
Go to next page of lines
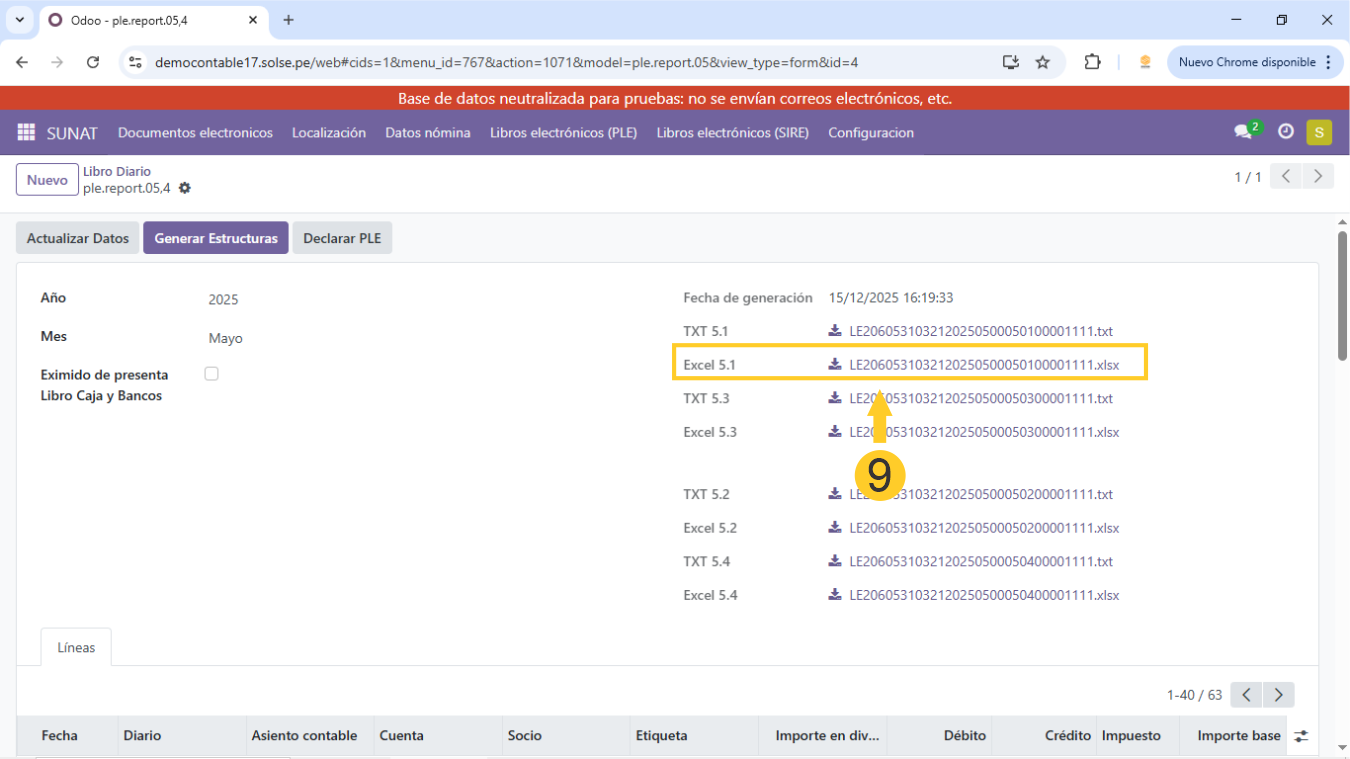tap(1278, 695)
